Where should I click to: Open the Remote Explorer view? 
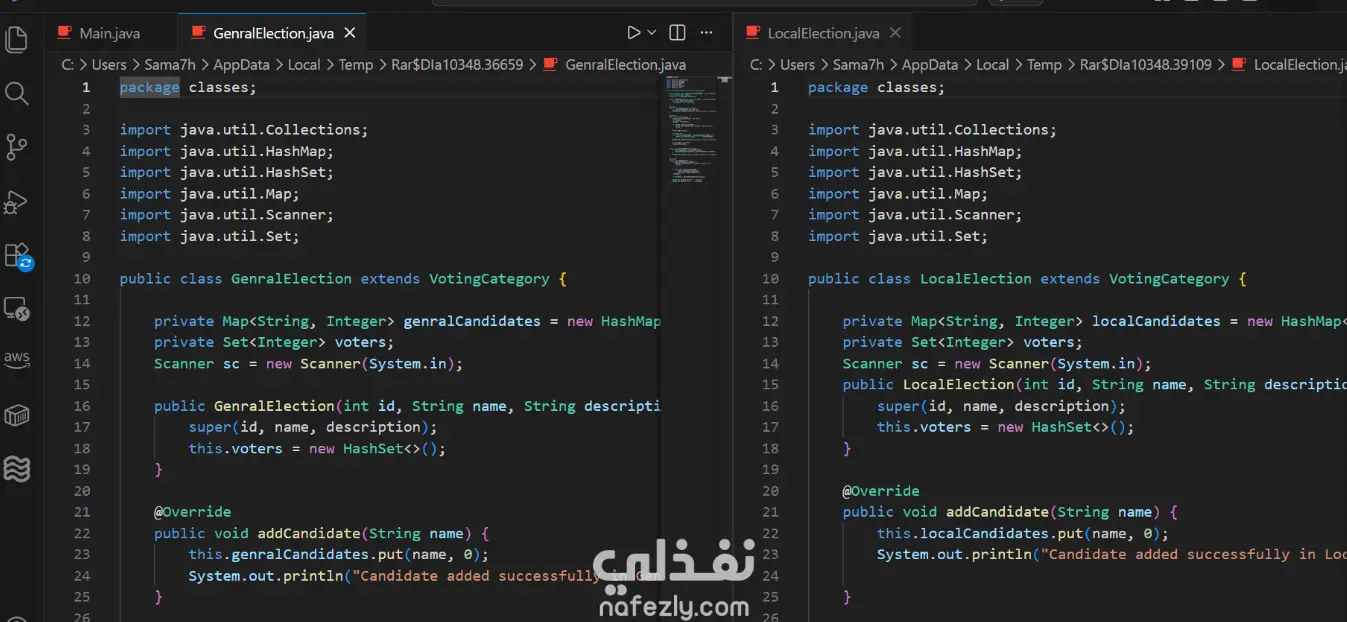[x=17, y=309]
